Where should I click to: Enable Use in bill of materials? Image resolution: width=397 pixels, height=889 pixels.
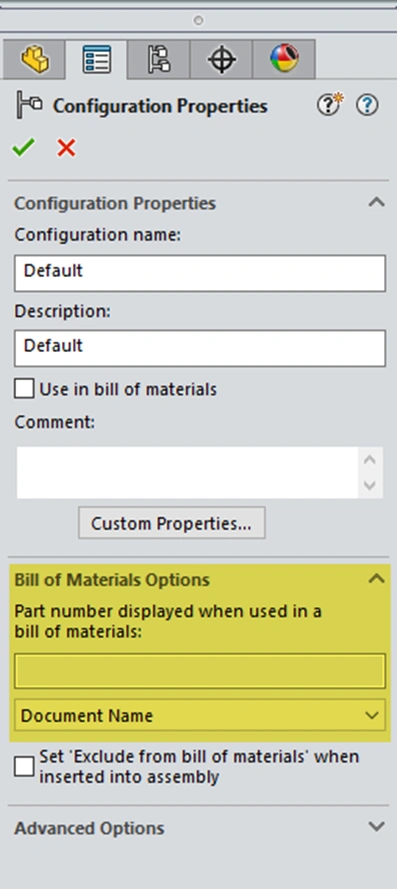pyautogui.click(x=24, y=389)
